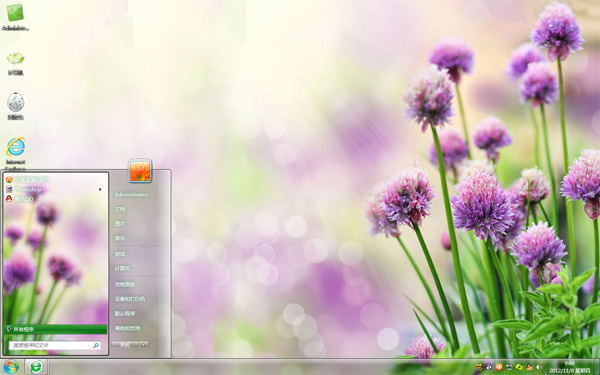Click the 关机 (Shut down) button

(125, 345)
